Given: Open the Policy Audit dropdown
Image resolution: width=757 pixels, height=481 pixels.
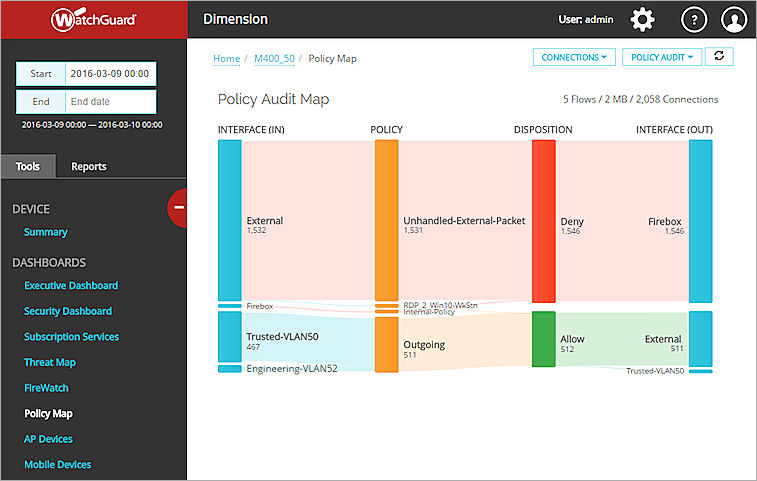Looking at the screenshot, I should coord(661,57).
